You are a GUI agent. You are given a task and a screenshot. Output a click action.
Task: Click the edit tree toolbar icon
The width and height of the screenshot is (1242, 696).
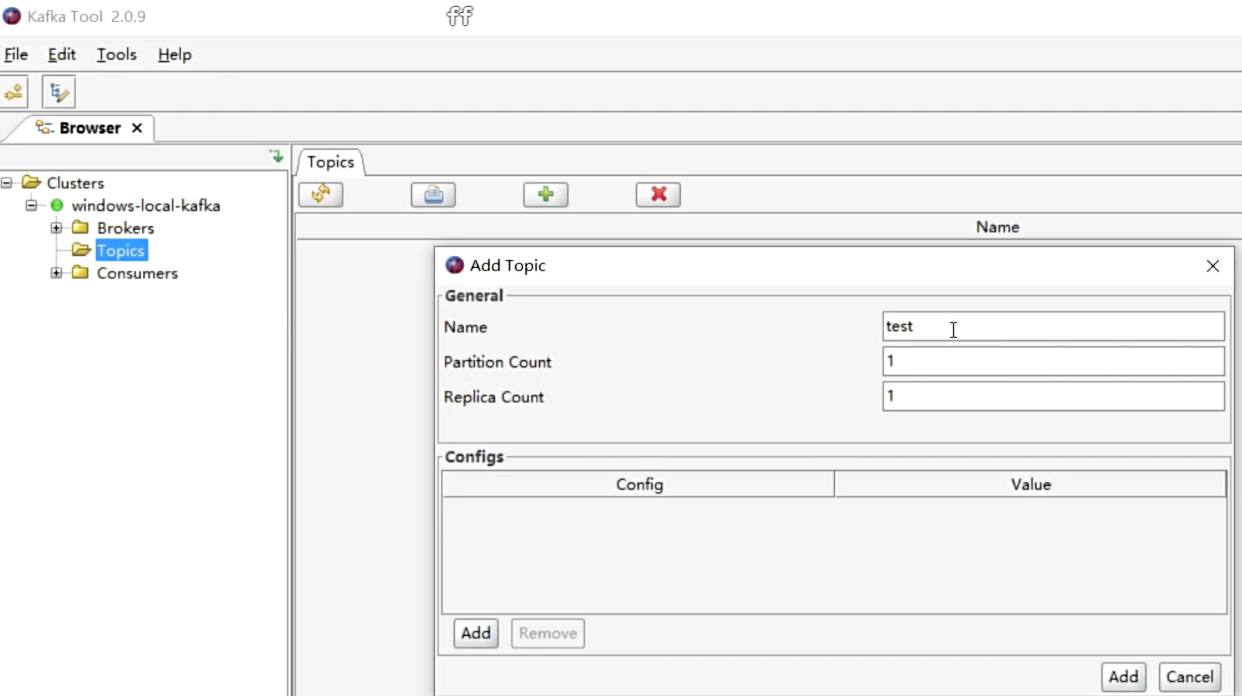point(59,93)
